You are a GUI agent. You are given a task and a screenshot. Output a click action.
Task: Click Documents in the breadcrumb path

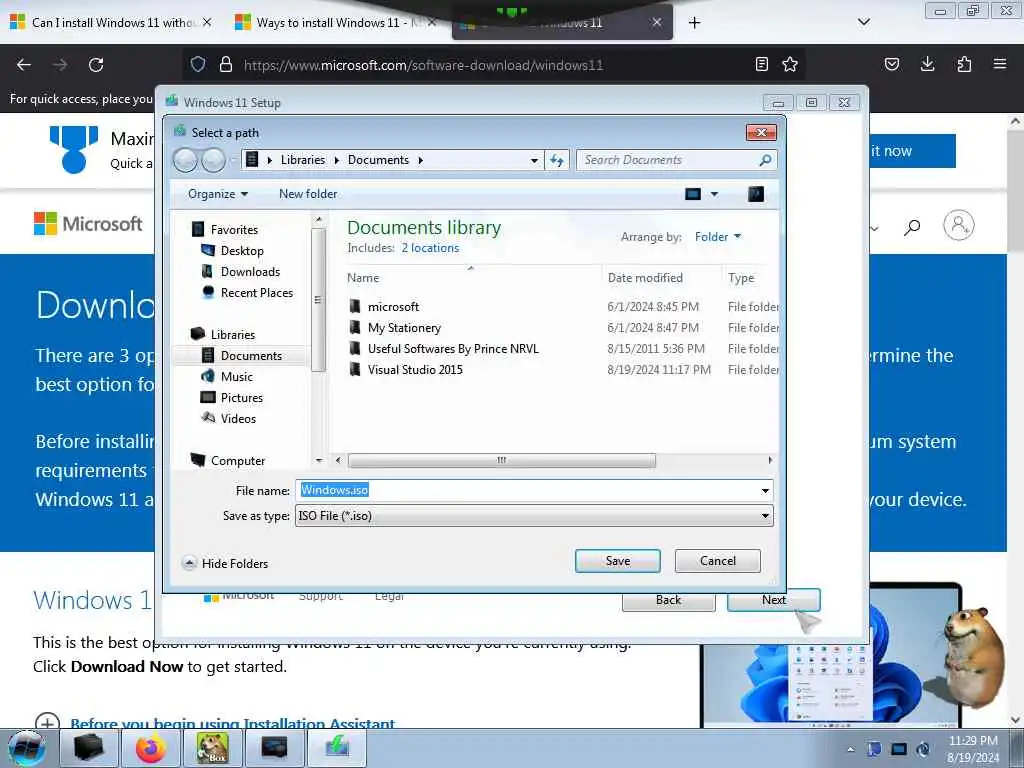378,160
